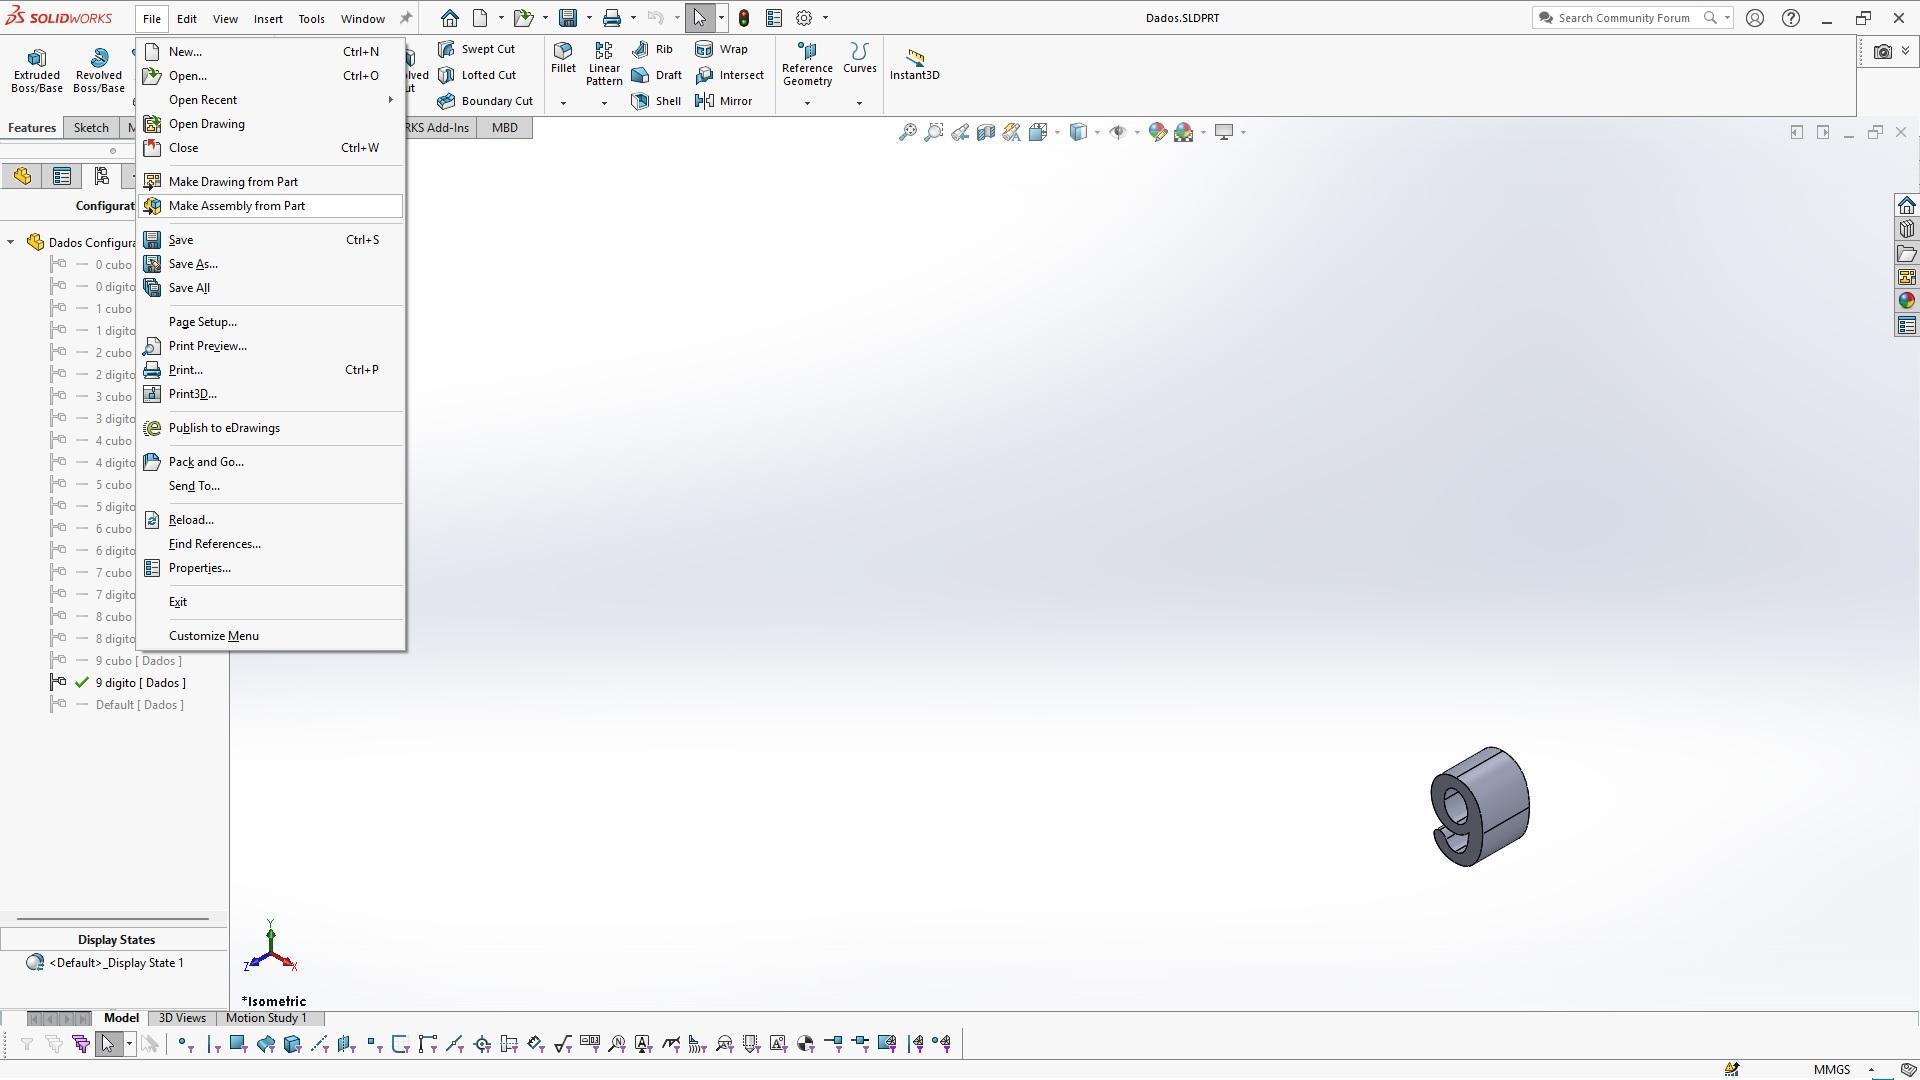Viewport: 1920px width, 1080px height.
Task: Select the Extruded Boss/Base tool
Action: (x=37, y=70)
